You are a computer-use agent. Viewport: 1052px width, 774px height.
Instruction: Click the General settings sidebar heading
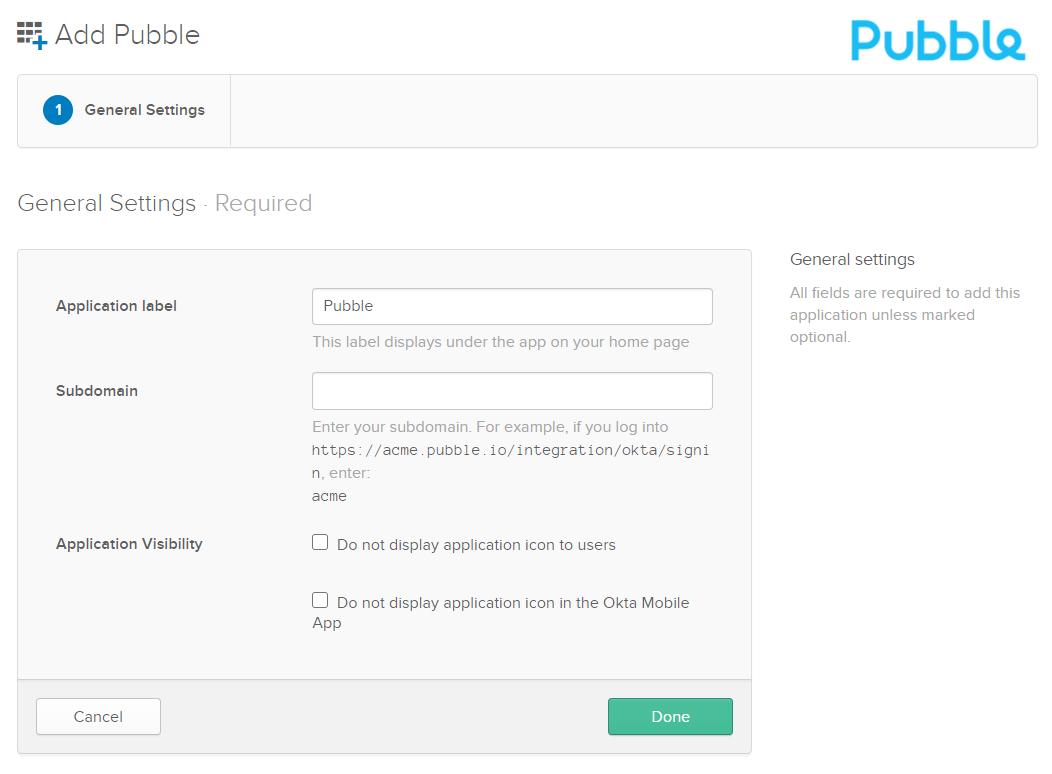pos(852,260)
